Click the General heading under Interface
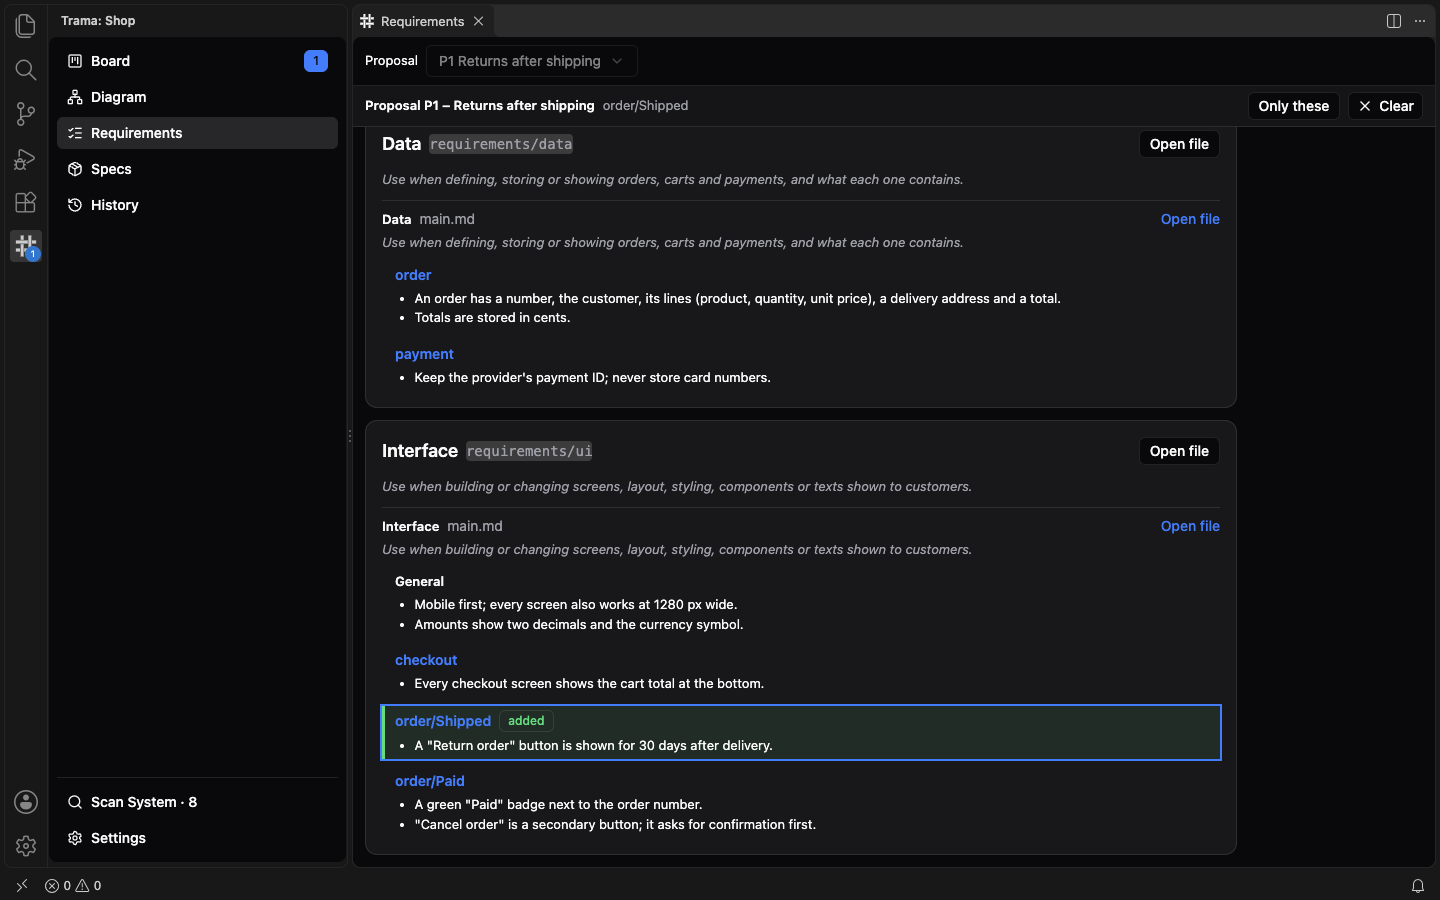The image size is (1440, 900). (x=419, y=581)
